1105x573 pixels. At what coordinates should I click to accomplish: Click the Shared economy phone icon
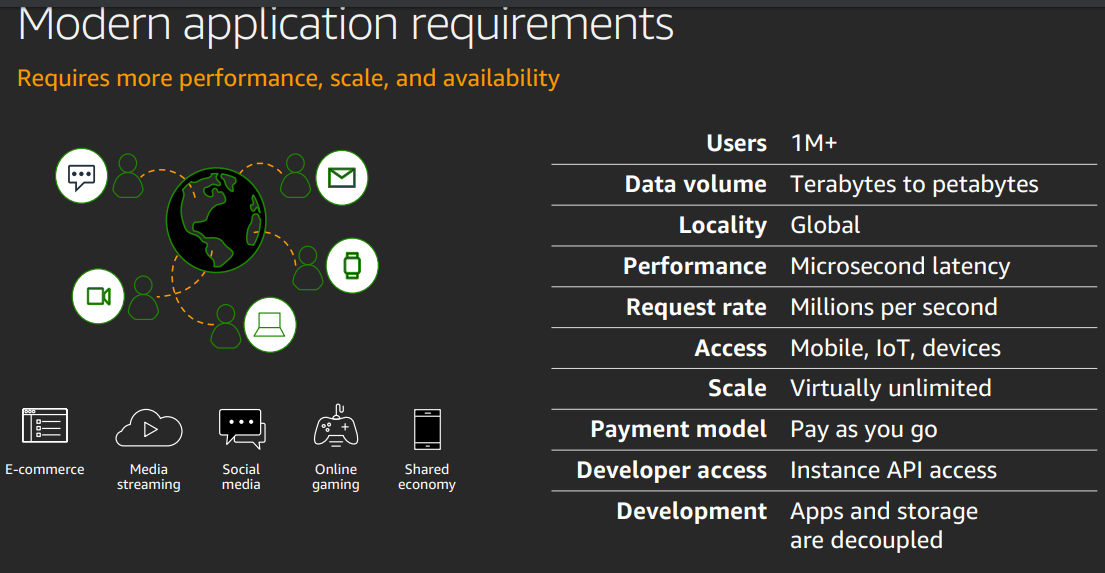pyautogui.click(x=427, y=429)
